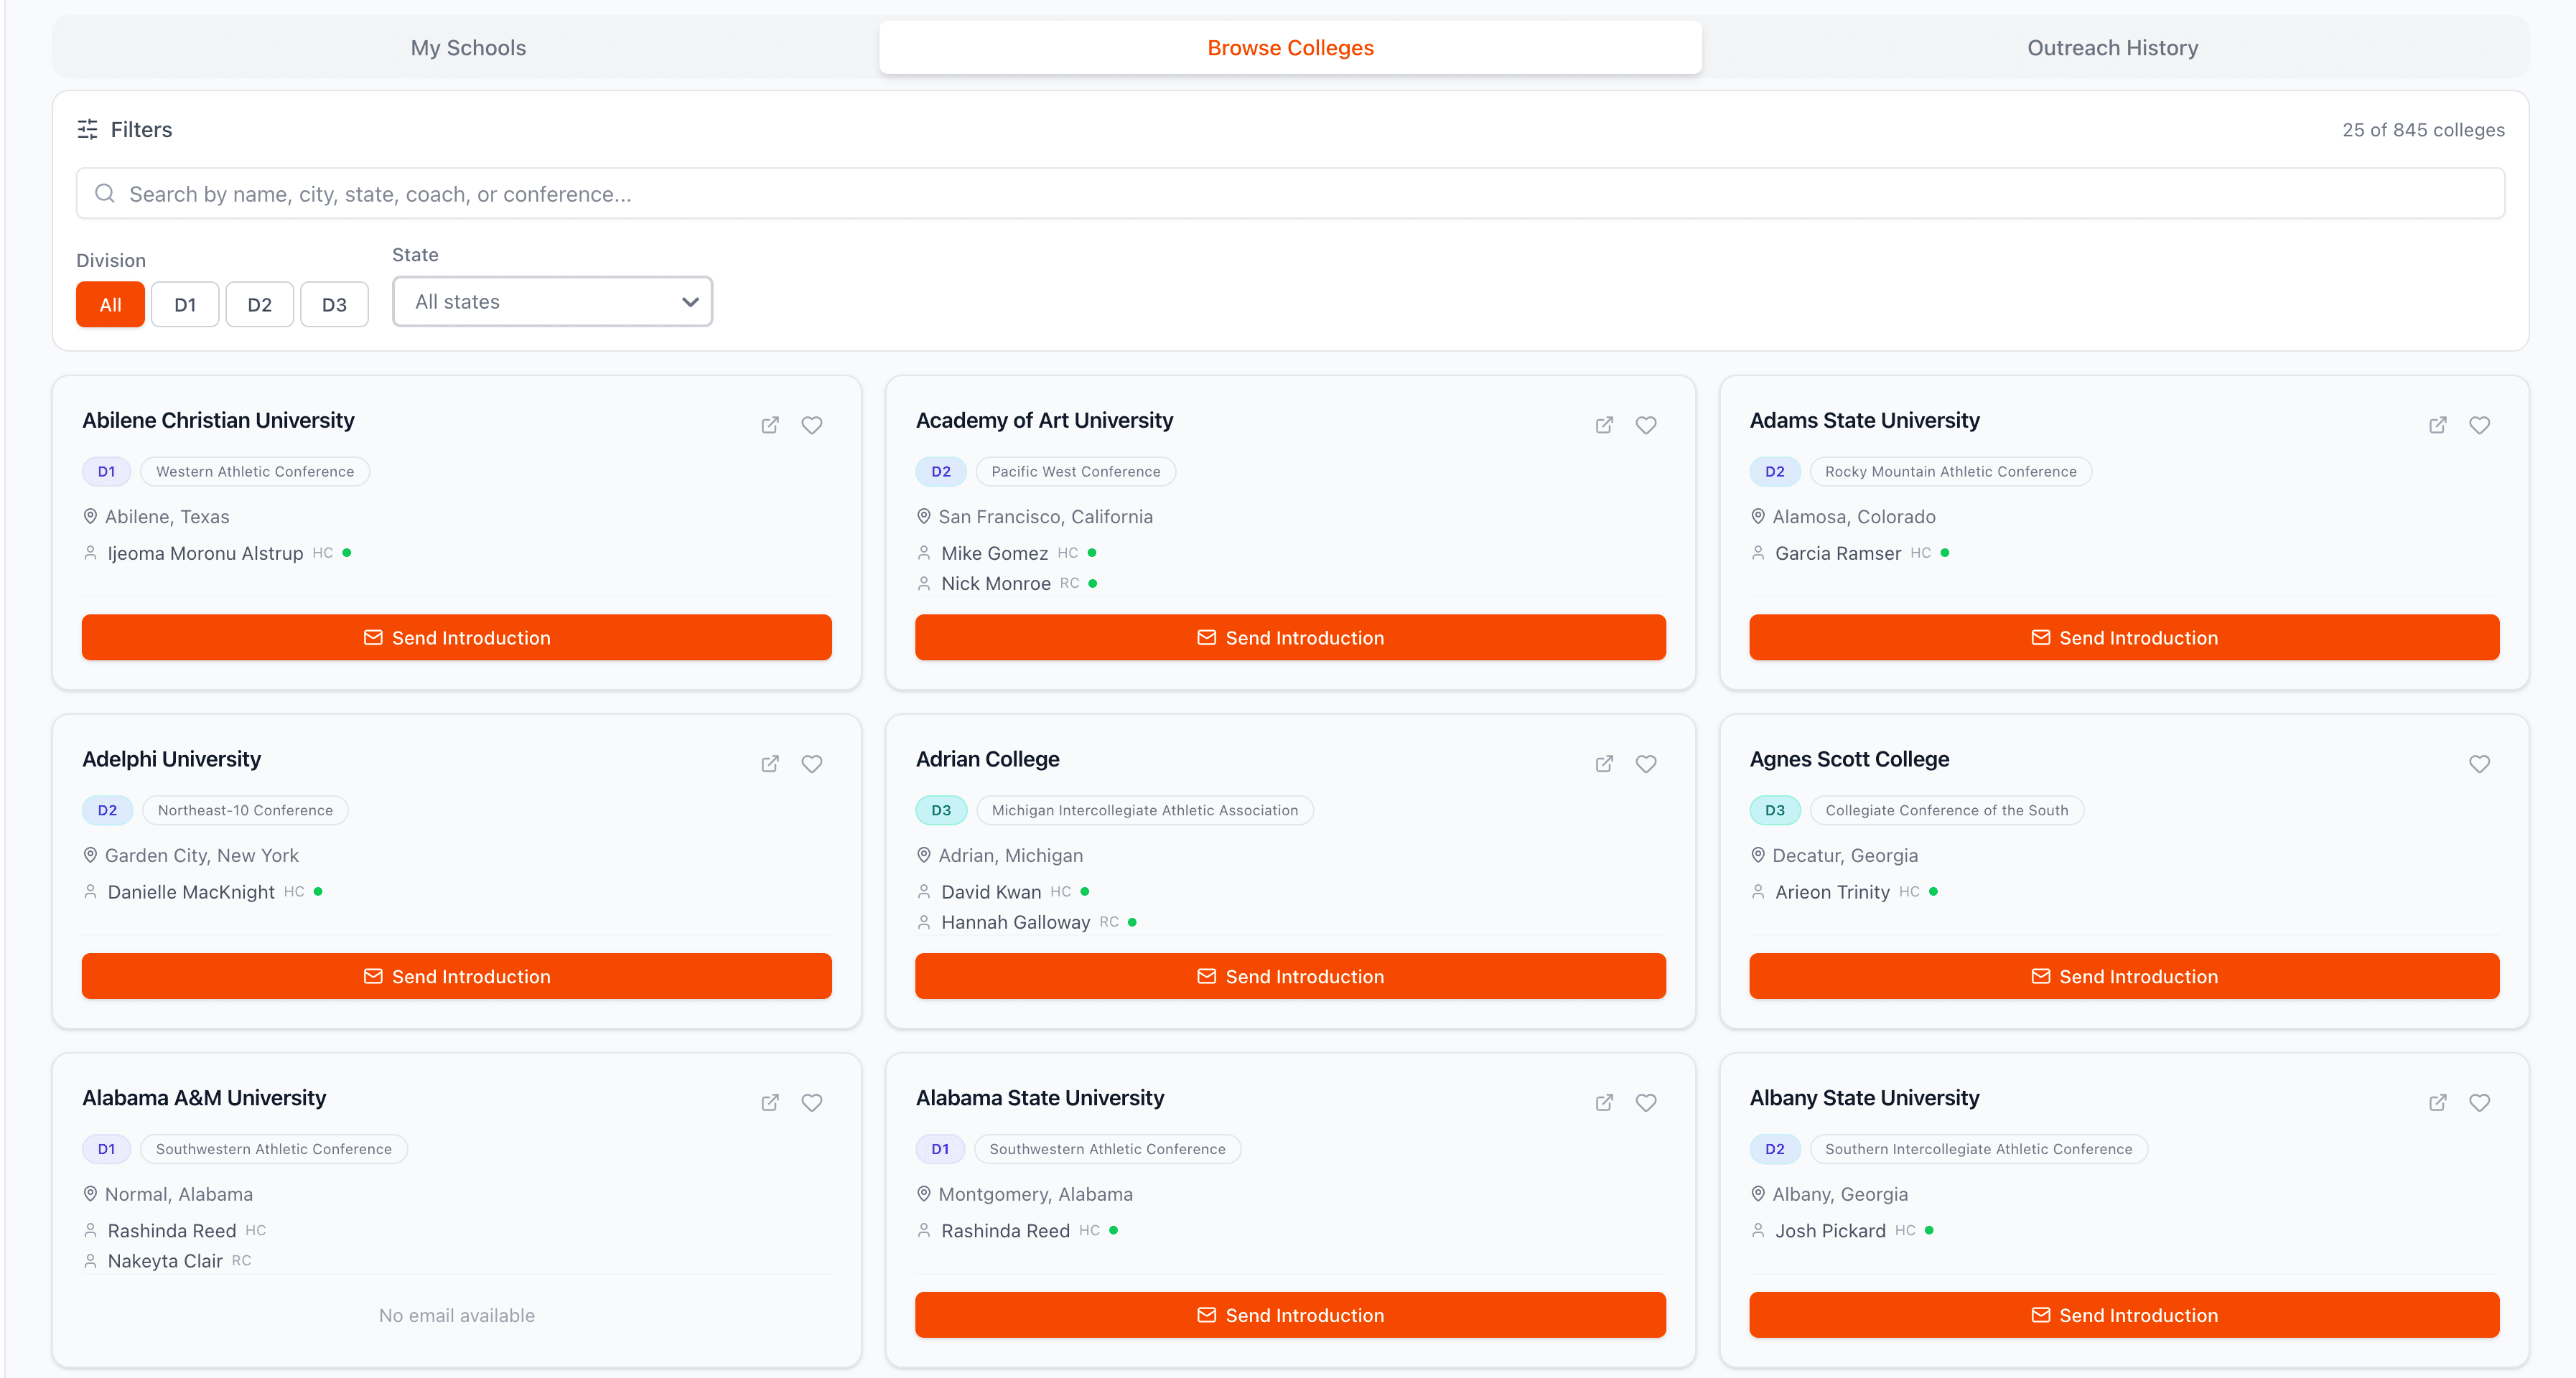The height and width of the screenshot is (1378, 2576).
Task: Send Introduction to Adrian College
Action: point(1290,977)
